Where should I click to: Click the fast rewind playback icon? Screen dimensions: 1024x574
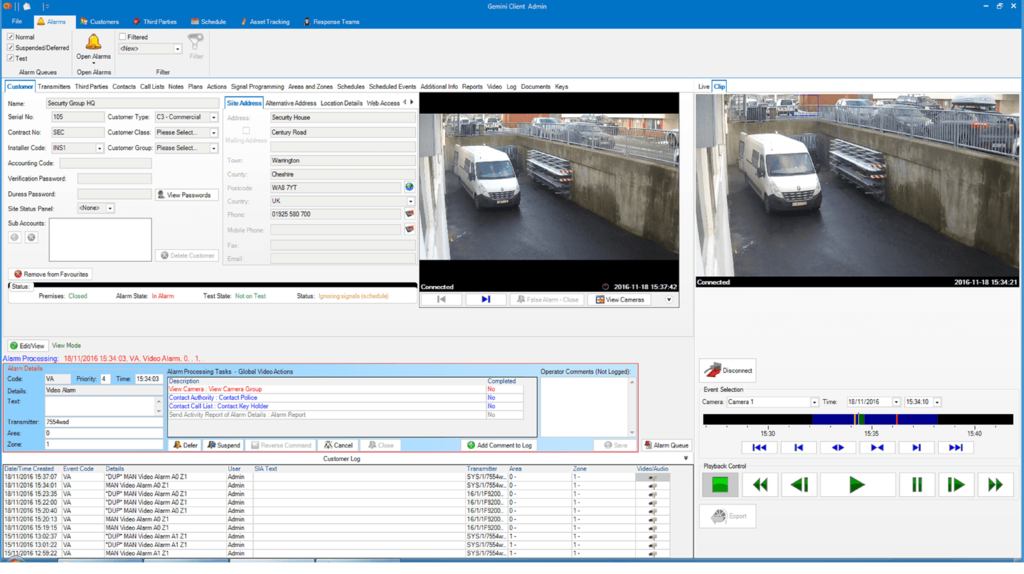(761, 485)
